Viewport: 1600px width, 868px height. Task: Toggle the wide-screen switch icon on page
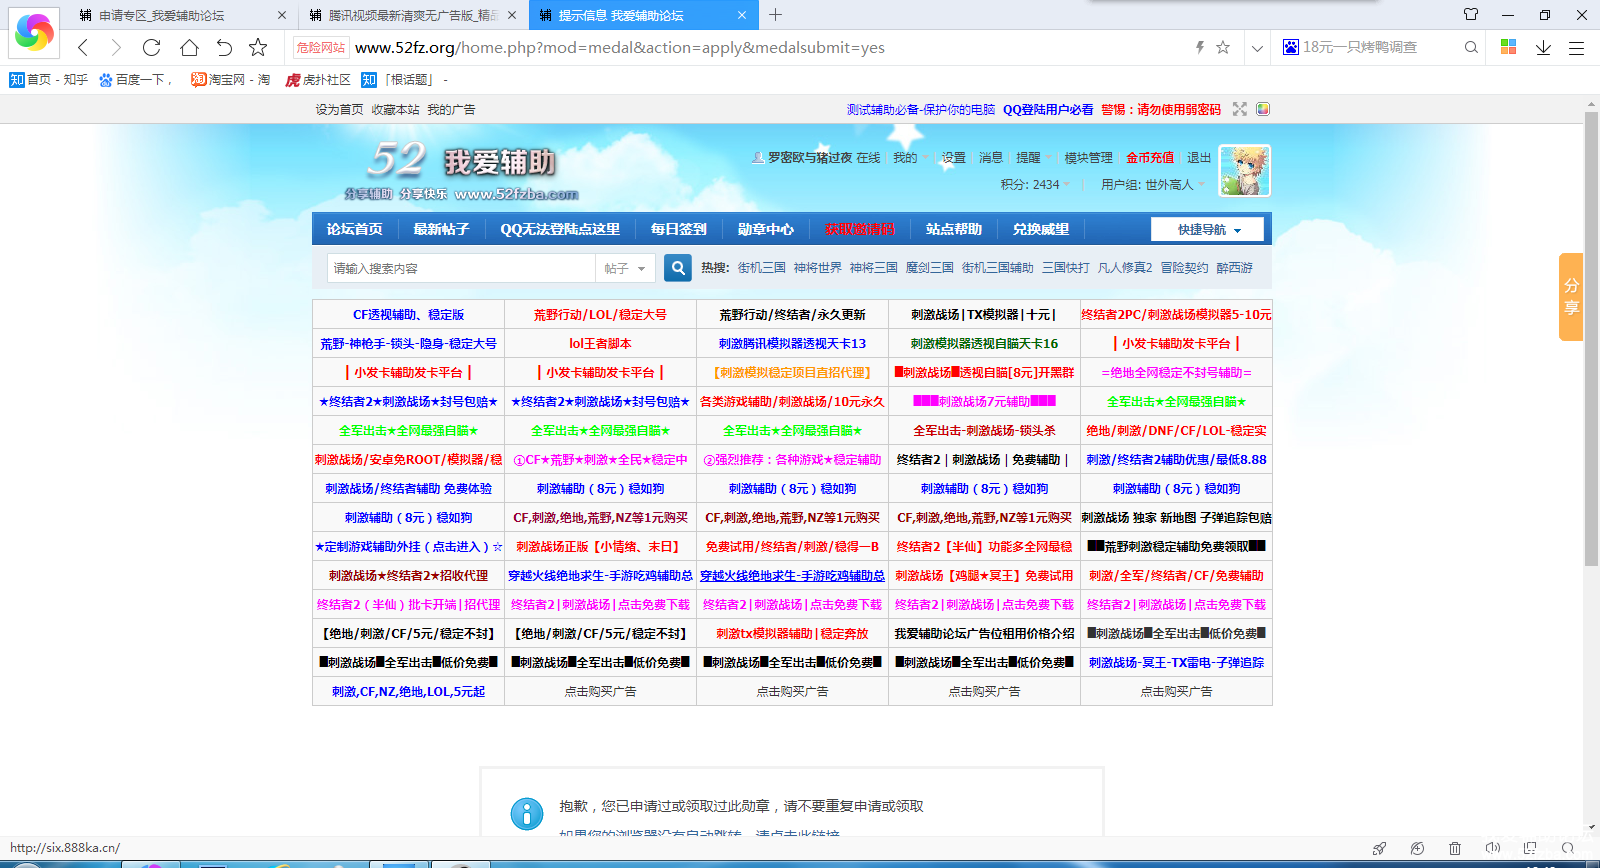click(x=1240, y=109)
